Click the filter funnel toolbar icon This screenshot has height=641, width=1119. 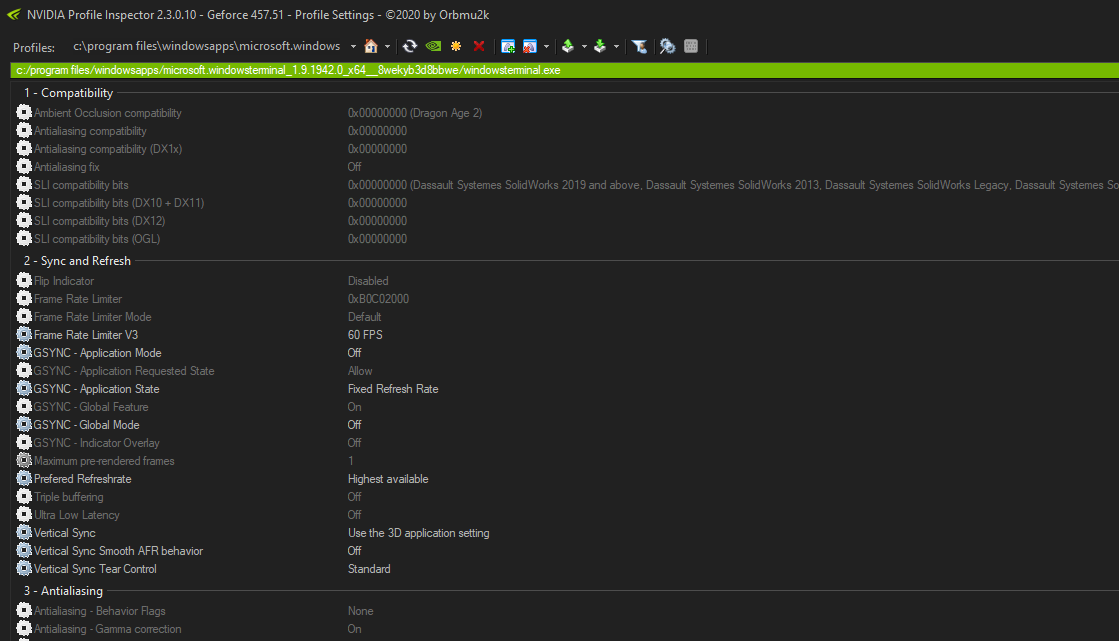641,46
